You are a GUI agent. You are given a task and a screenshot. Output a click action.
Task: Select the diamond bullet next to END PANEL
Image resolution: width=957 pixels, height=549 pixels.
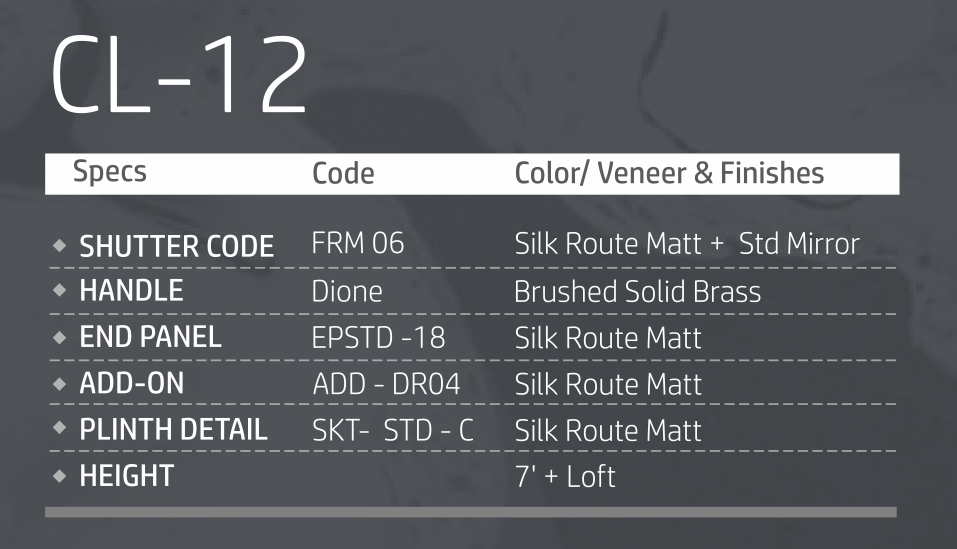tap(62, 337)
